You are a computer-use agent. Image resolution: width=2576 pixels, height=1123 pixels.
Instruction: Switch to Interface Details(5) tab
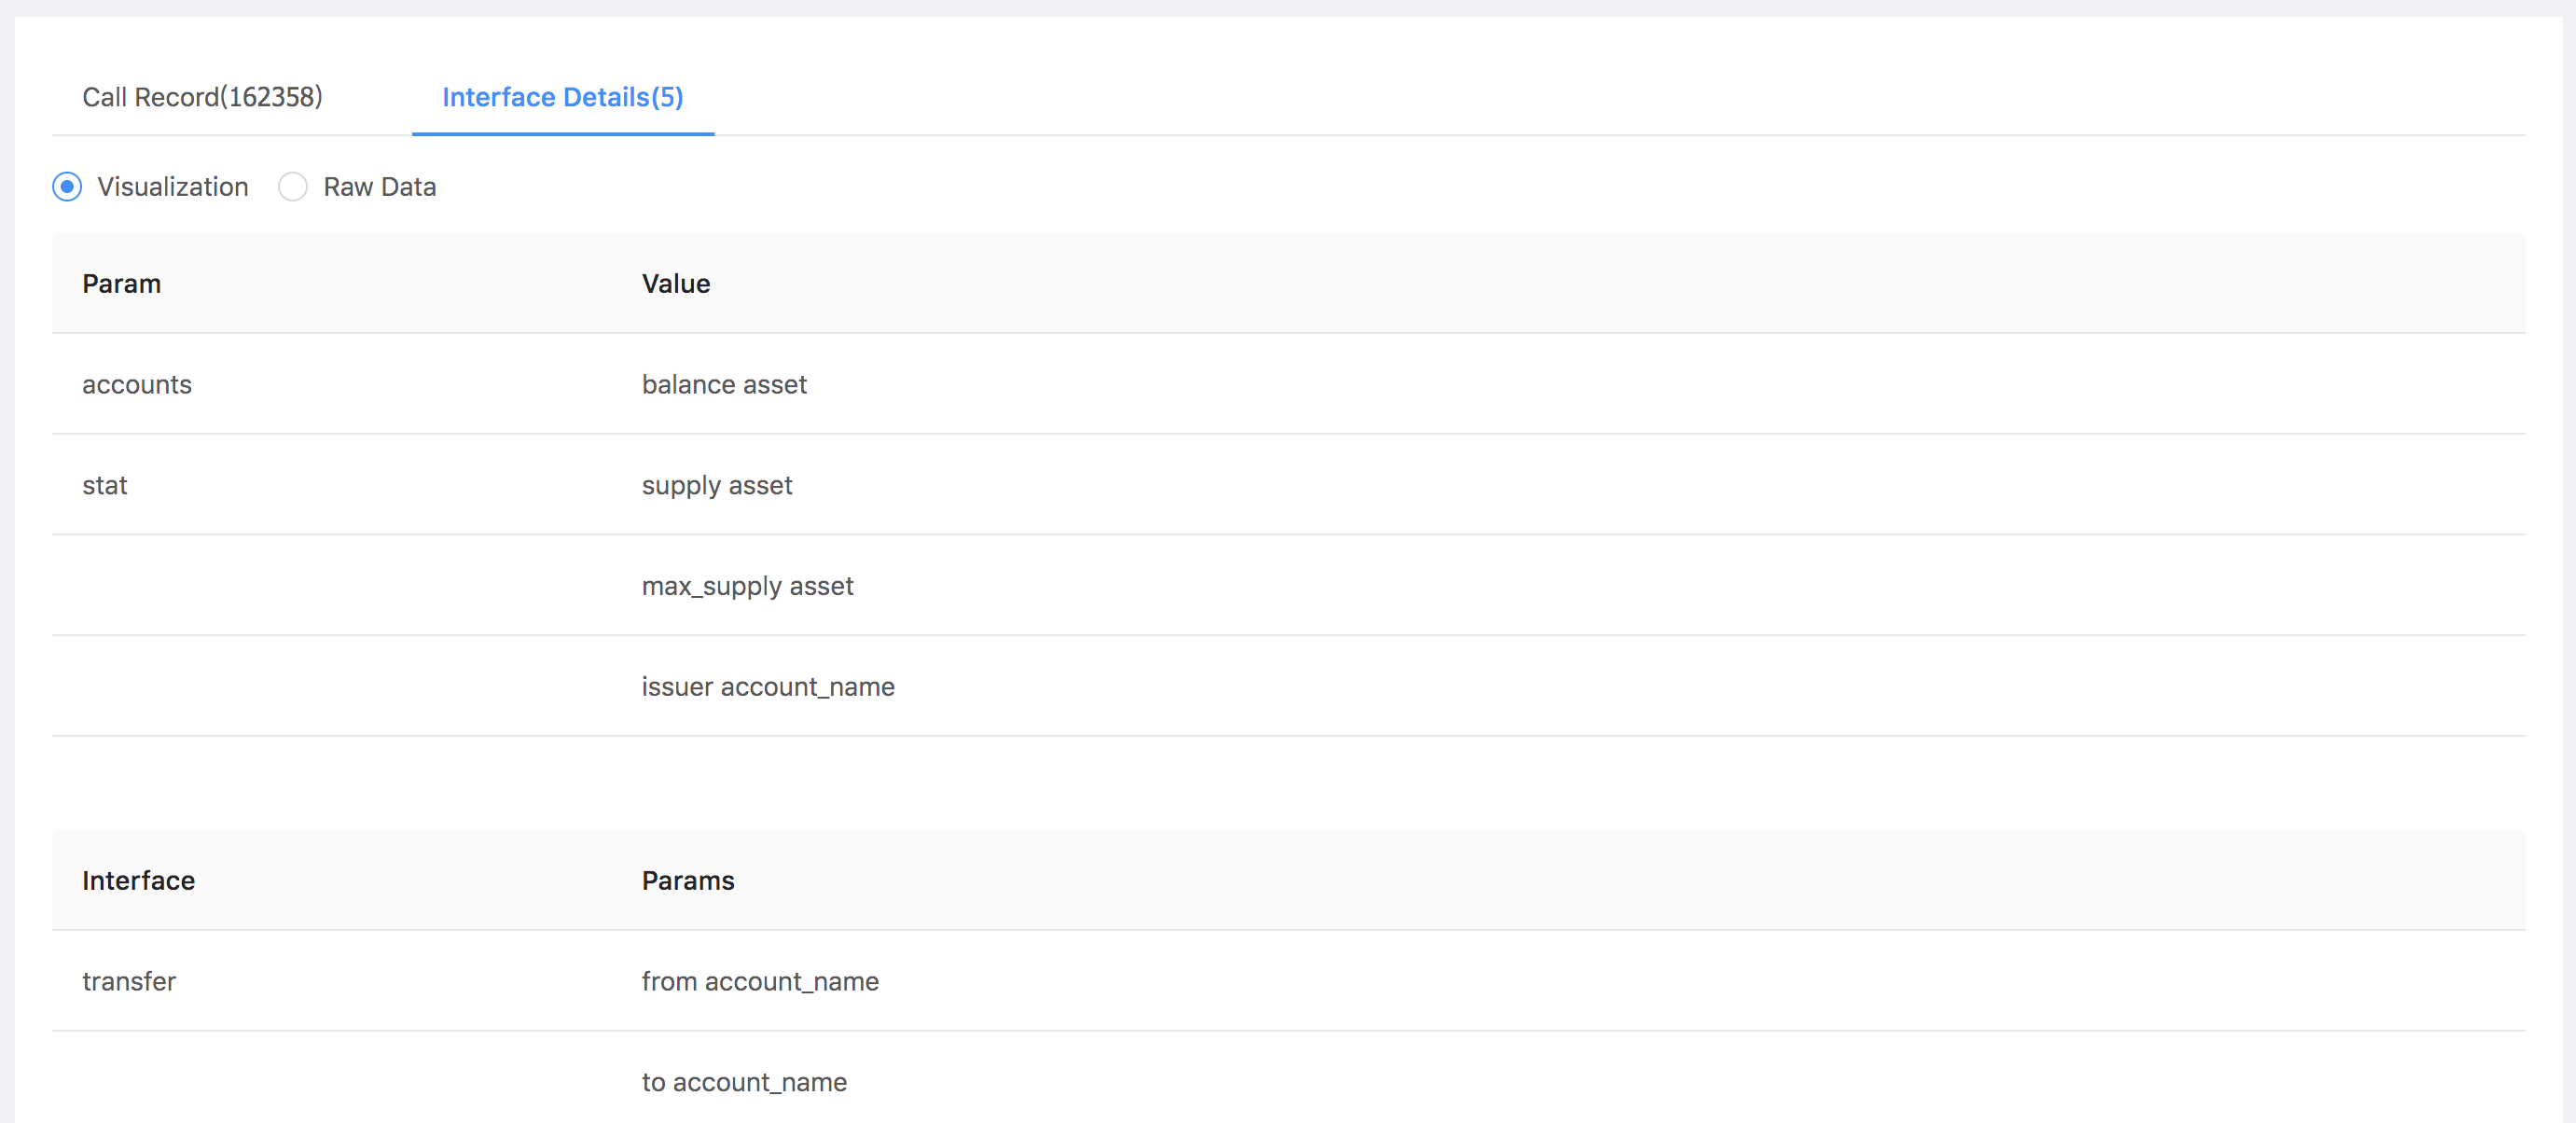[x=563, y=97]
